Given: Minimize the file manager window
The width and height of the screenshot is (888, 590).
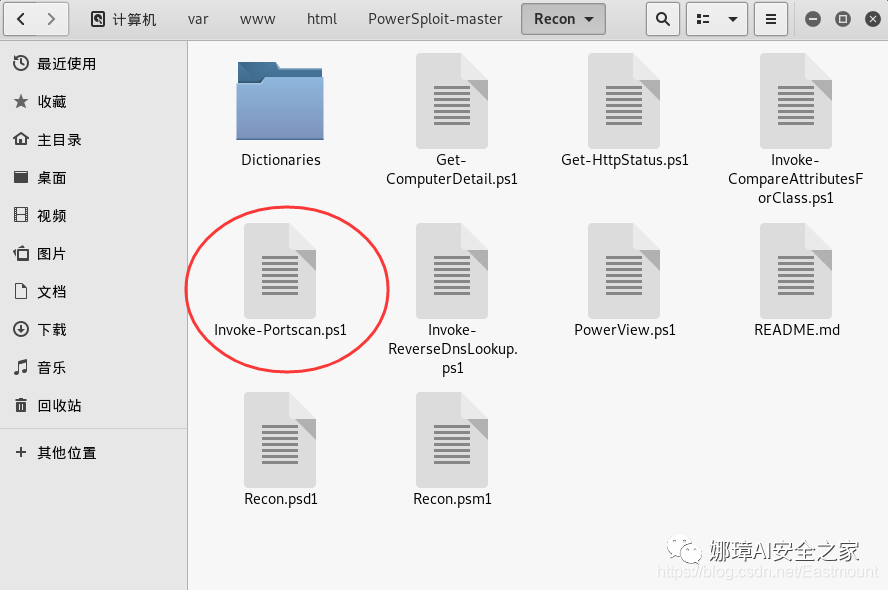Looking at the screenshot, I should 813,19.
